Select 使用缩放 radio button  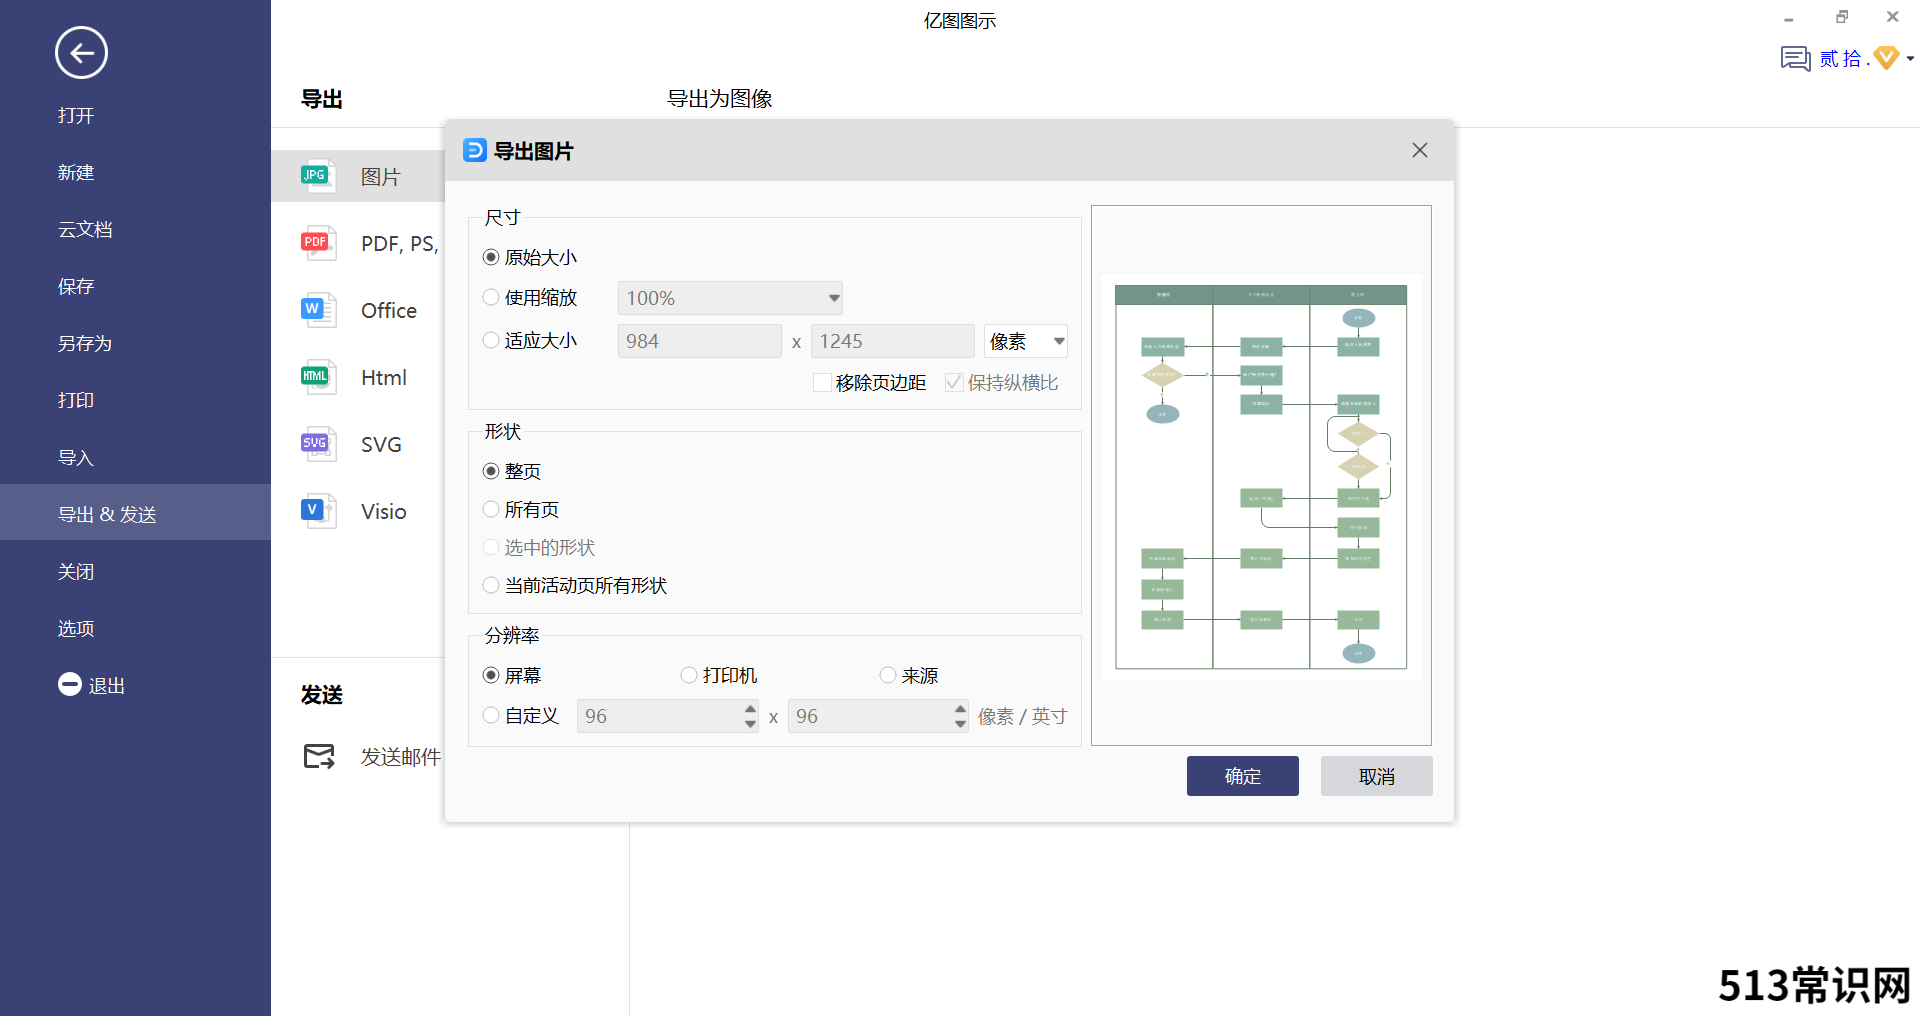click(491, 297)
